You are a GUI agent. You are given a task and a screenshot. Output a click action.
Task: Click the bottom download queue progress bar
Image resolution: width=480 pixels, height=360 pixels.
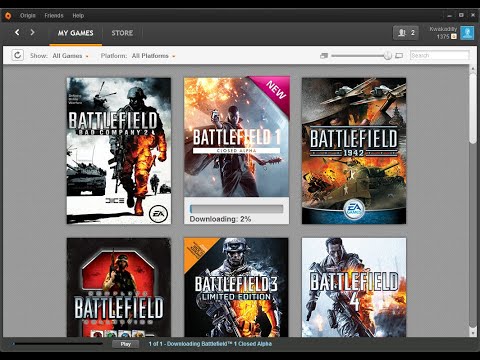pyautogui.click(x=58, y=344)
